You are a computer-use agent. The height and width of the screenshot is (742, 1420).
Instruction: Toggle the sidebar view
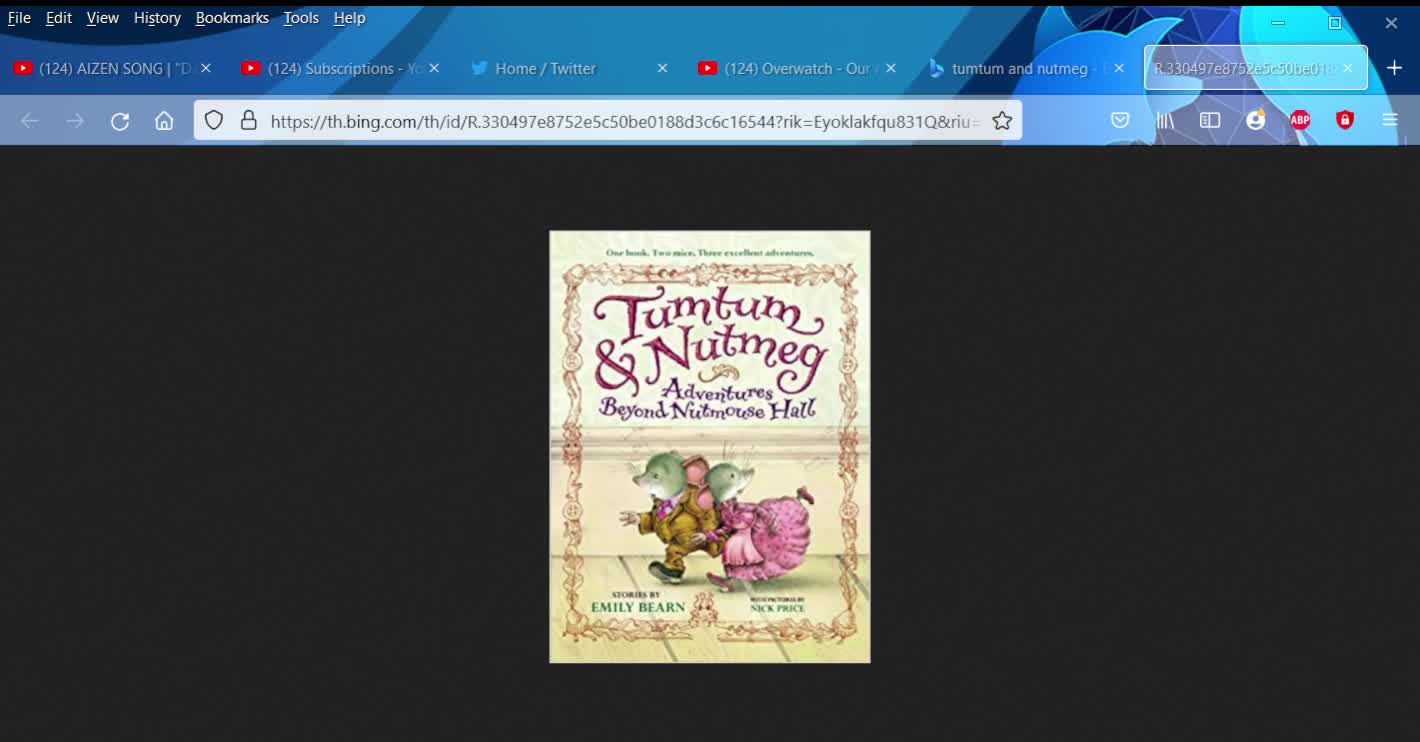[x=1210, y=120]
